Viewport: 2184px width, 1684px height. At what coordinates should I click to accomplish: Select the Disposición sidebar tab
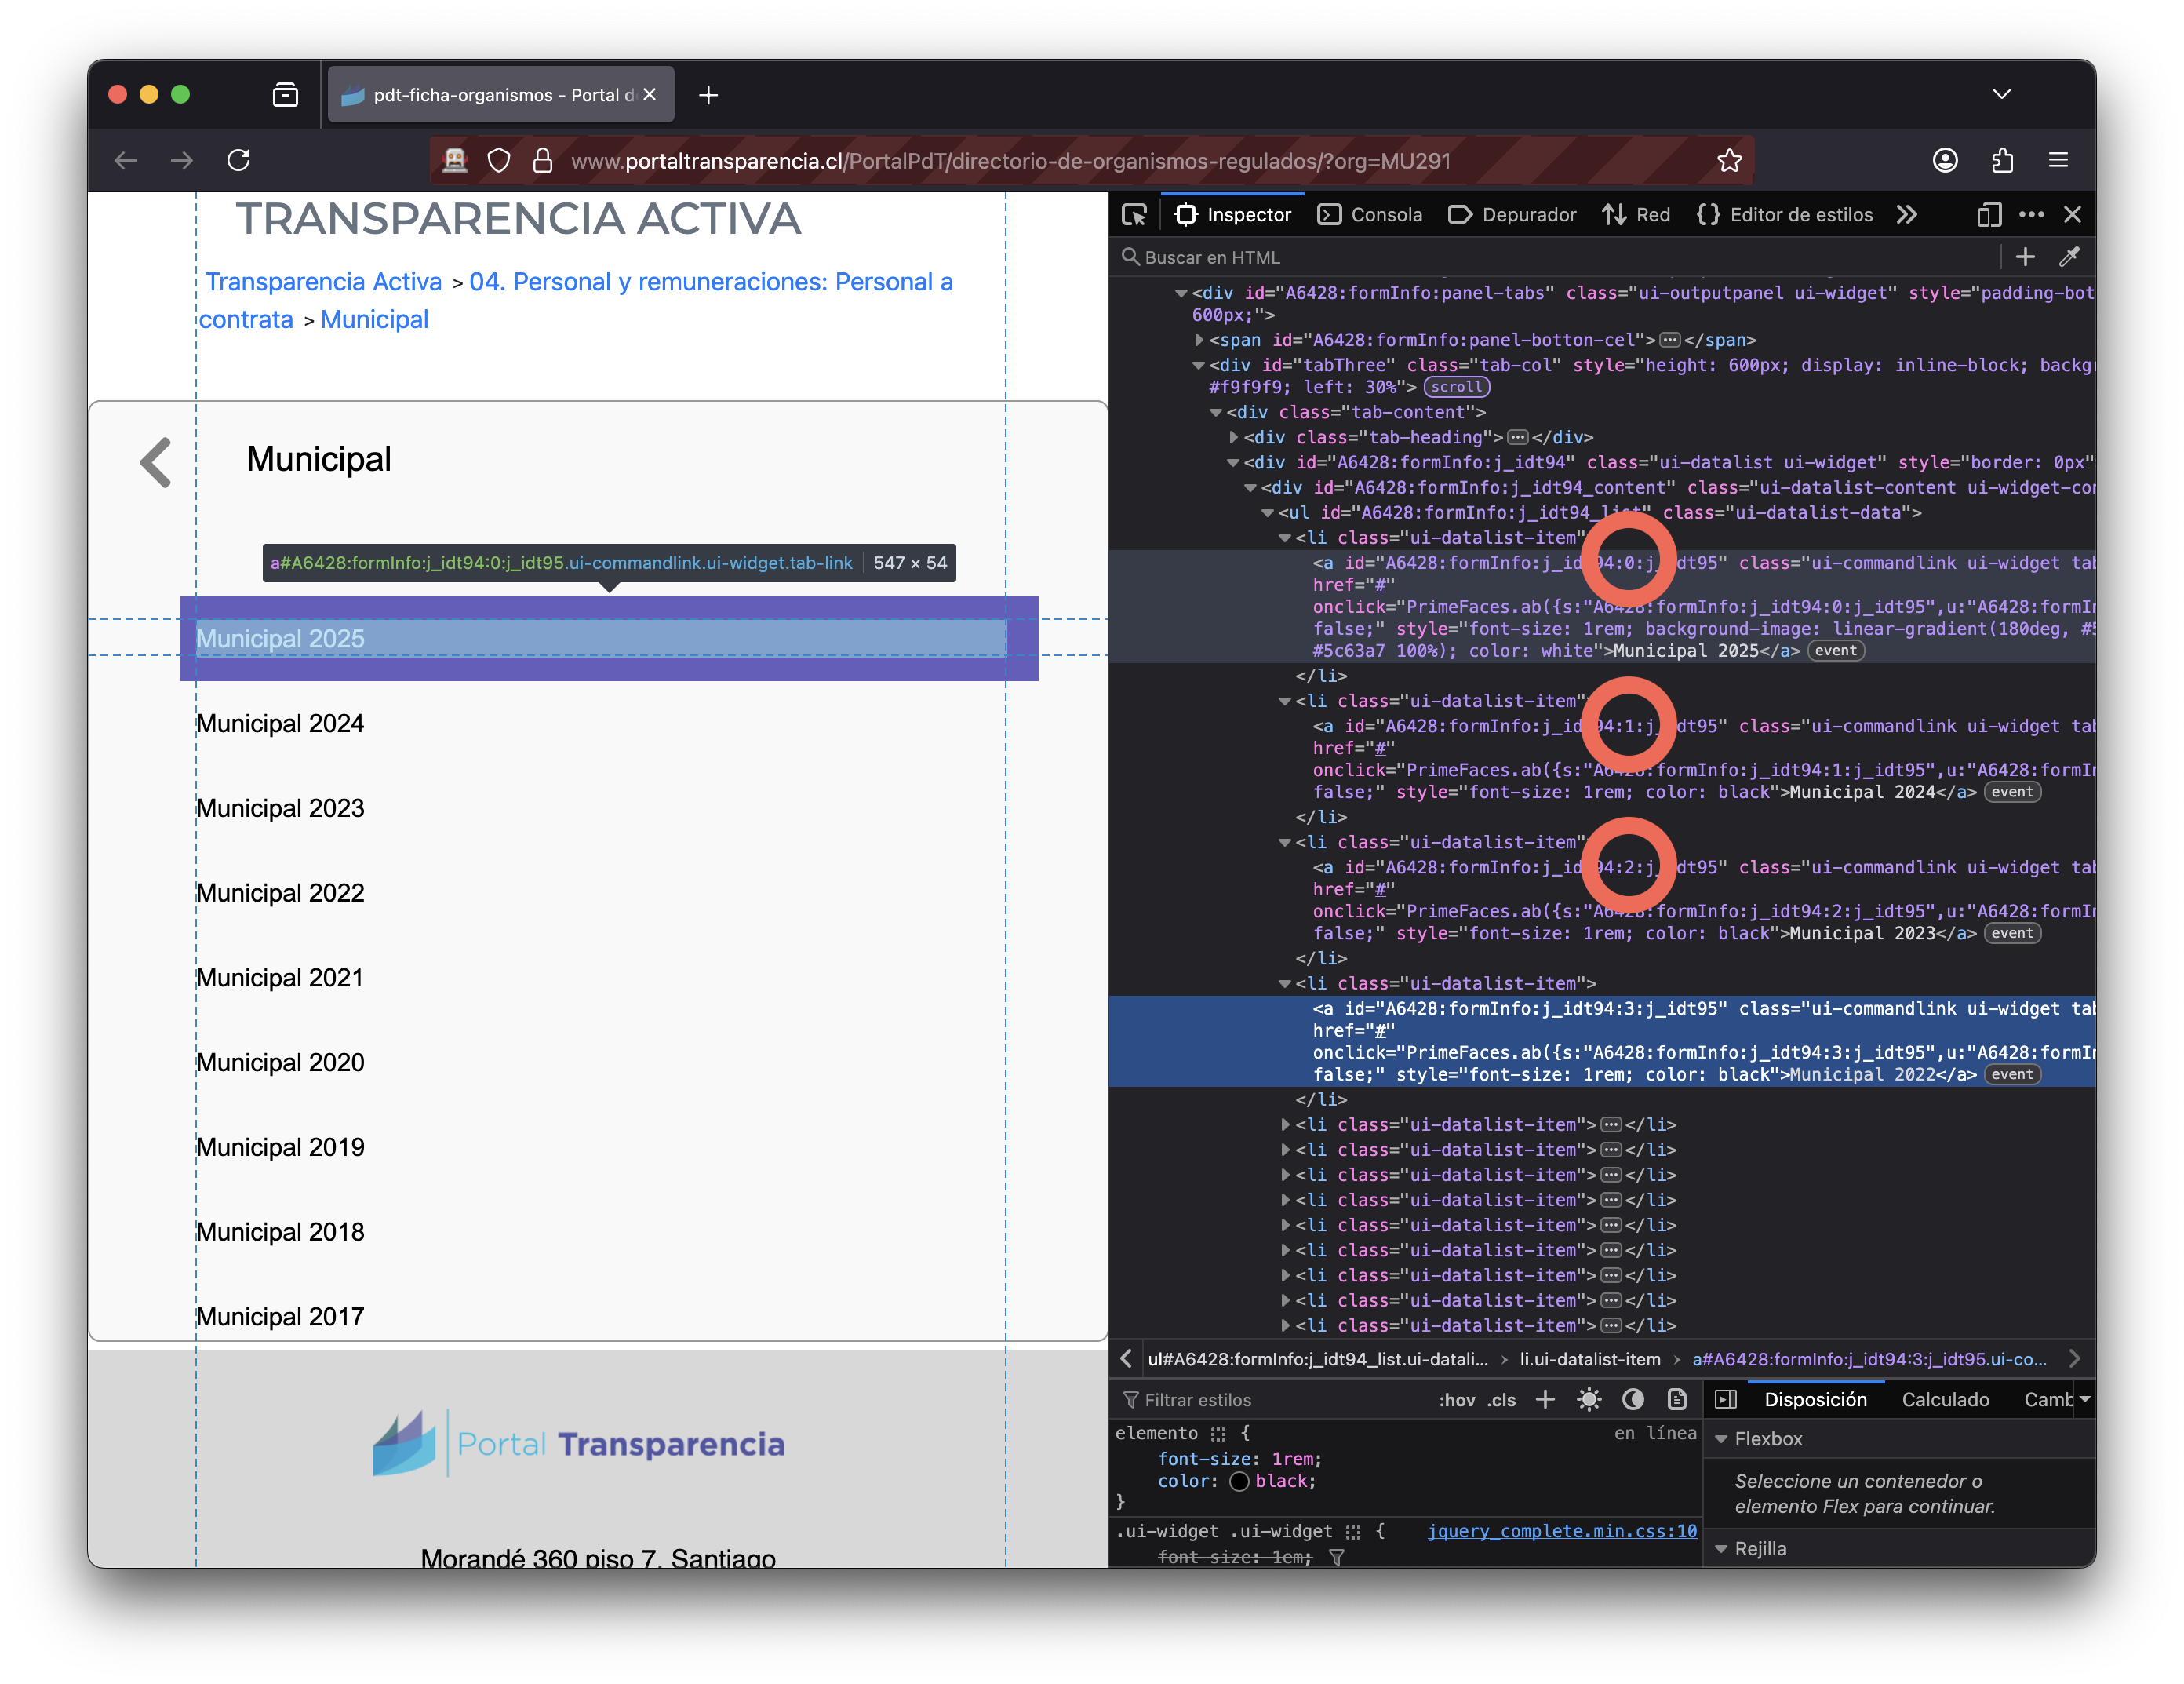(x=1815, y=1399)
